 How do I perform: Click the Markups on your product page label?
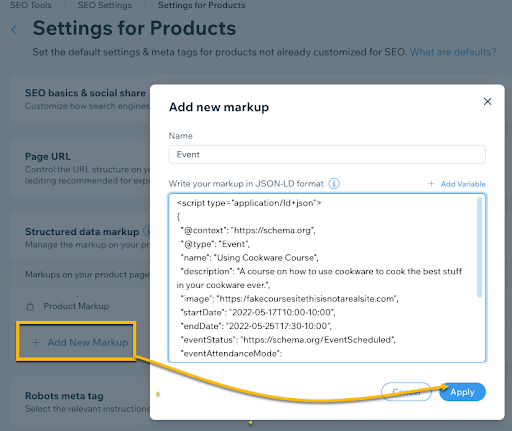[x=87, y=275]
